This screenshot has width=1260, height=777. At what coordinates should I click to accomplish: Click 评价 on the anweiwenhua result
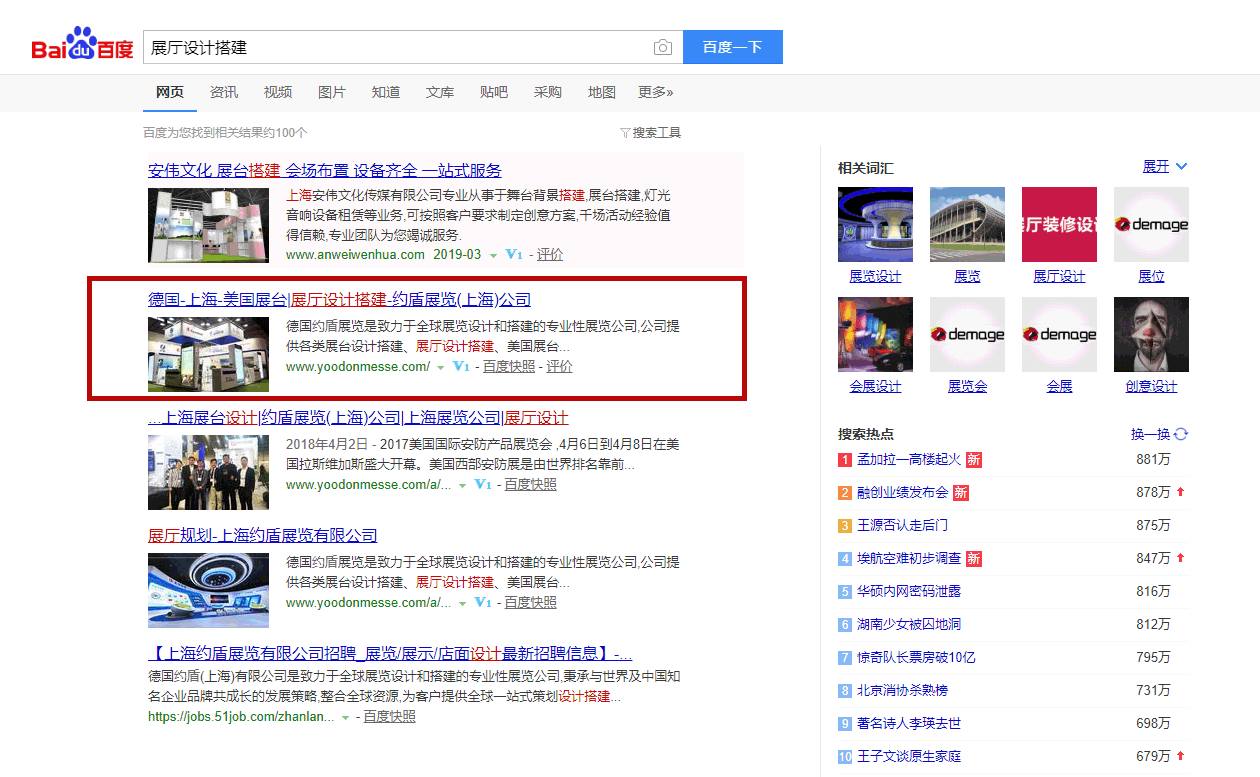pos(550,255)
